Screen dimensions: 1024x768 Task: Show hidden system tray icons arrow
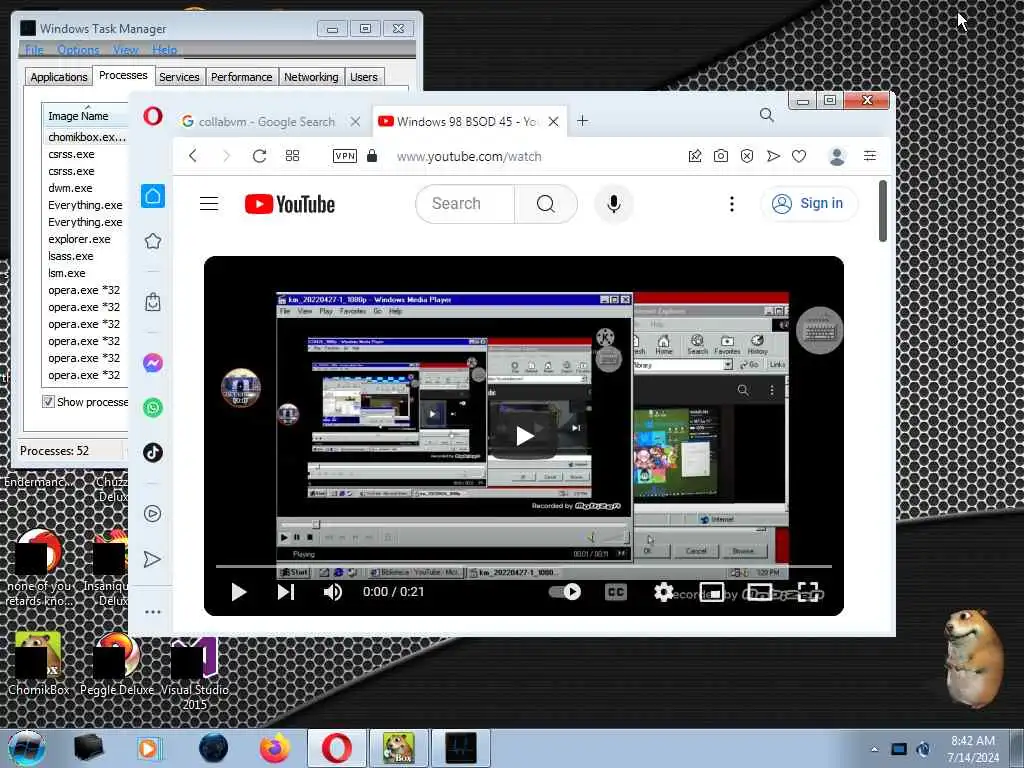(874, 748)
